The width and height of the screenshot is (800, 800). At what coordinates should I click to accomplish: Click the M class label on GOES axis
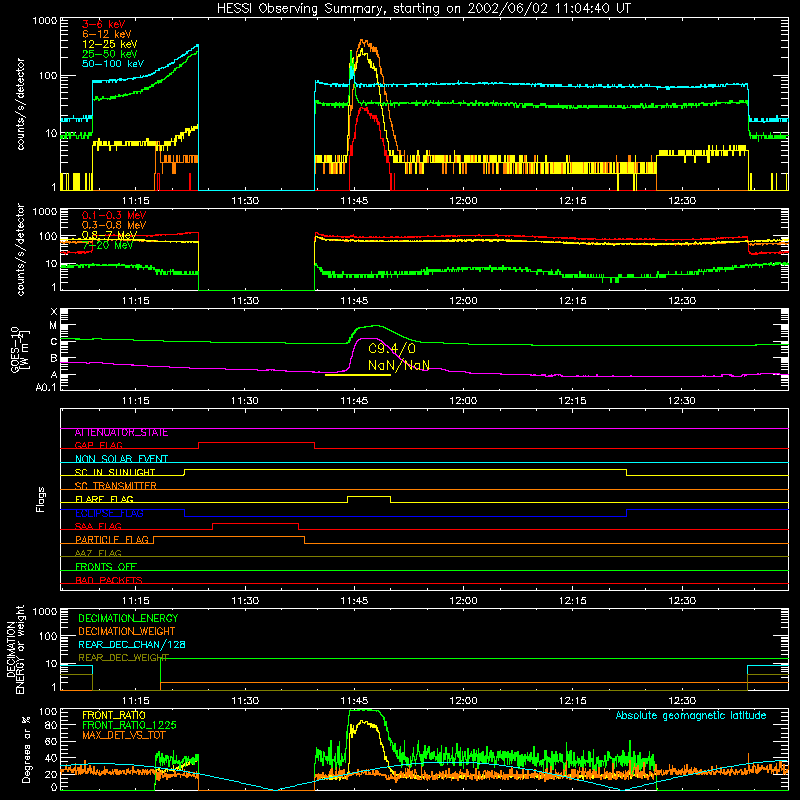[x=53, y=326]
